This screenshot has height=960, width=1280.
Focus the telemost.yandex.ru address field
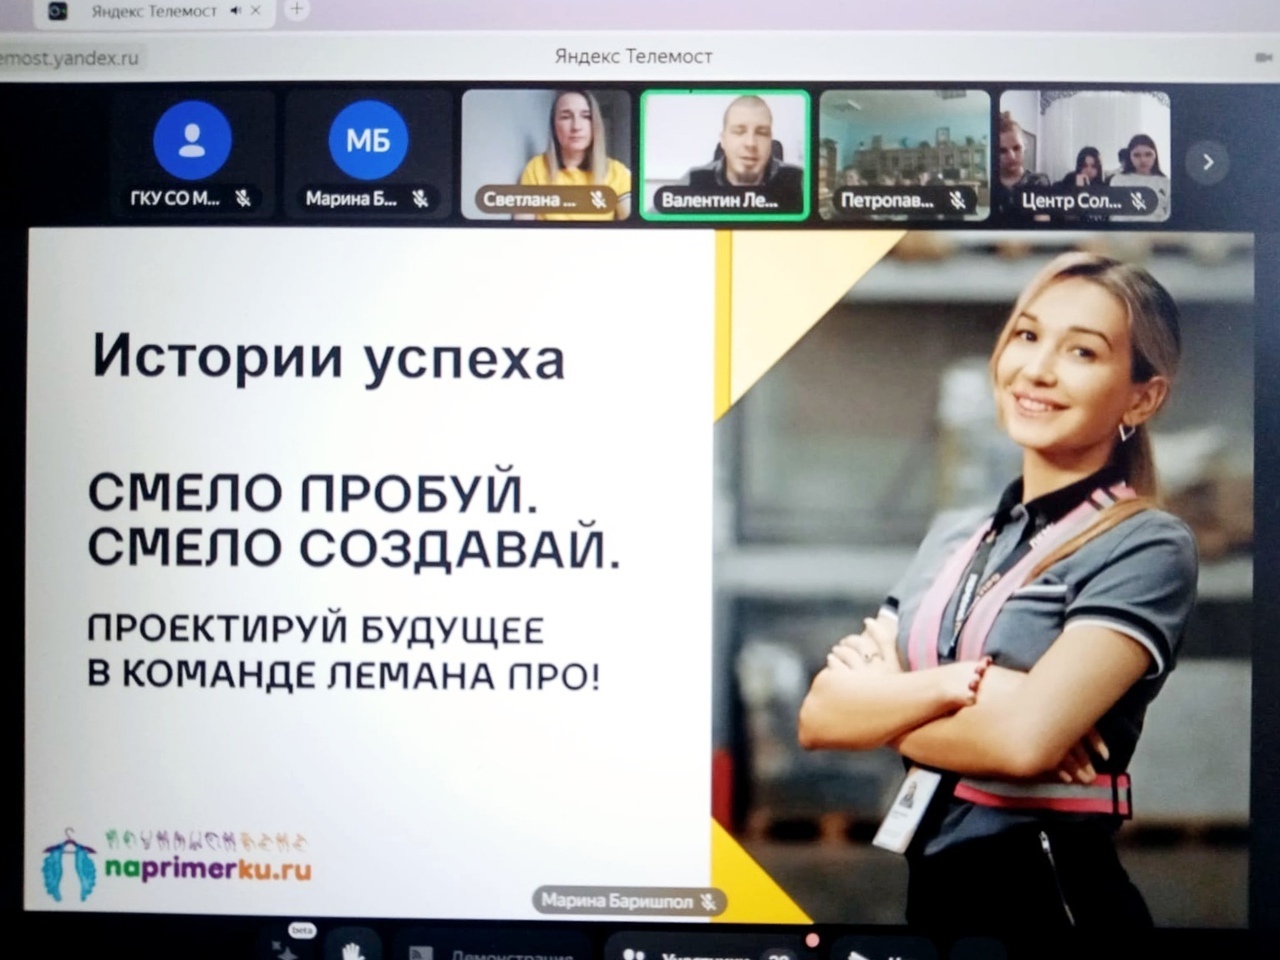point(70,58)
